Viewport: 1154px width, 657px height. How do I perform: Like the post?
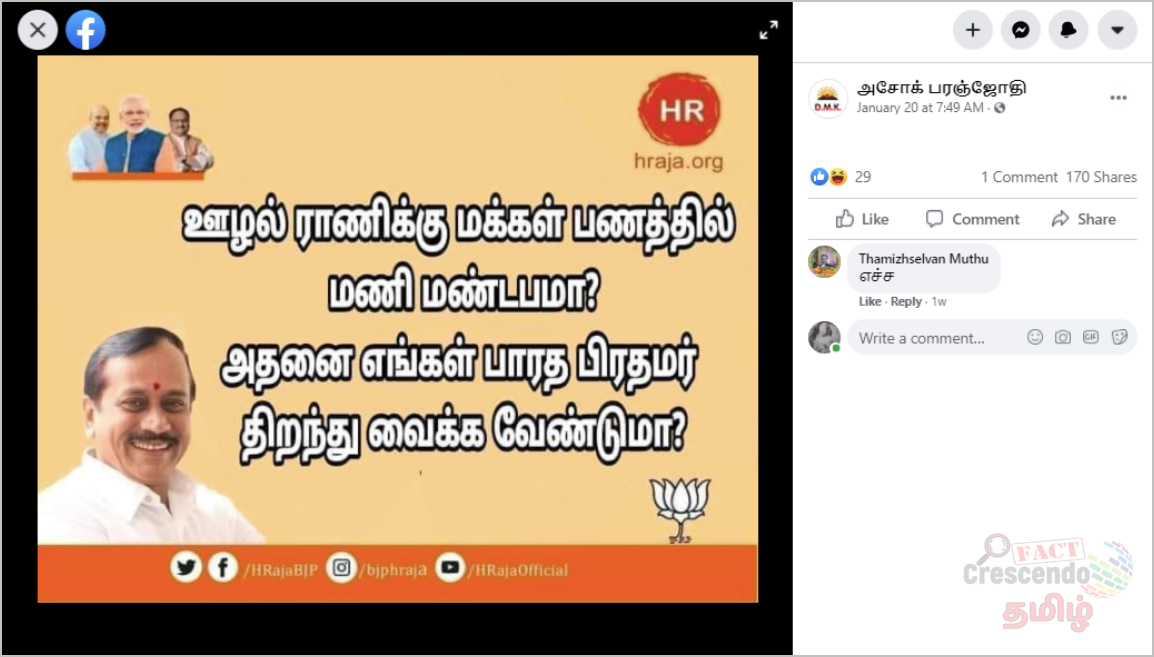(x=862, y=219)
